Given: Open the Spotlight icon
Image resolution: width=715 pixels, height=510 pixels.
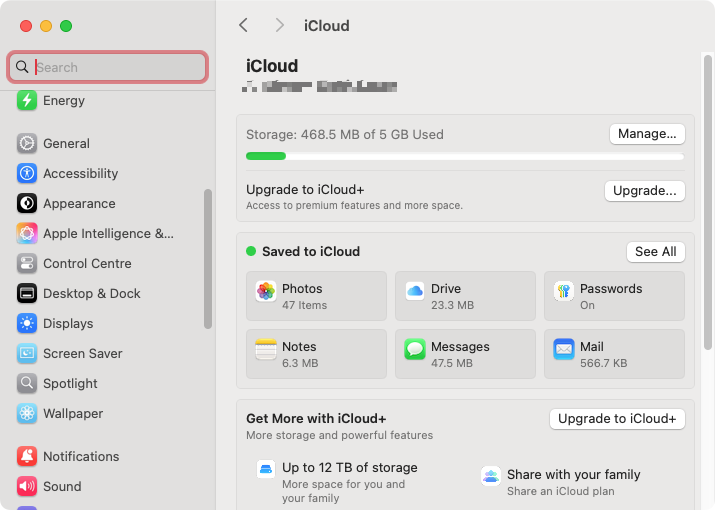Looking at the screenshot, I should point(27,384).
